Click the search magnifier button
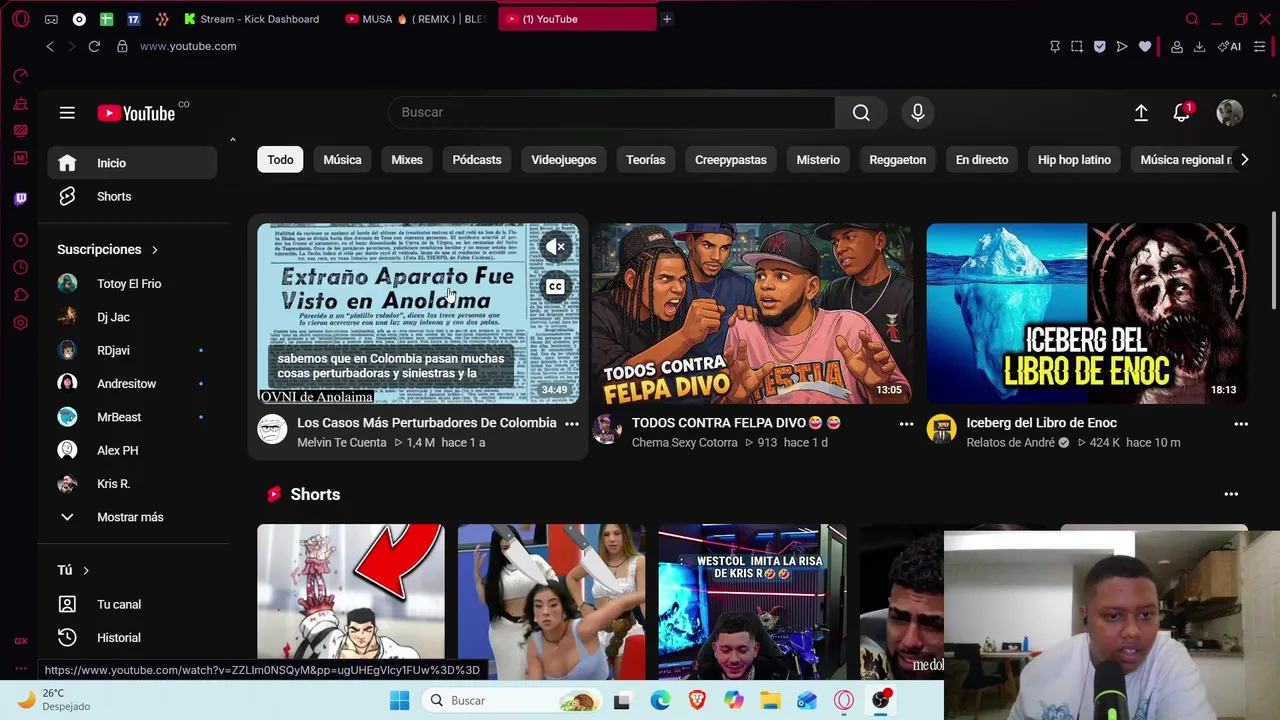Viewport: 1280px width, 720px height. click(861, 112)
